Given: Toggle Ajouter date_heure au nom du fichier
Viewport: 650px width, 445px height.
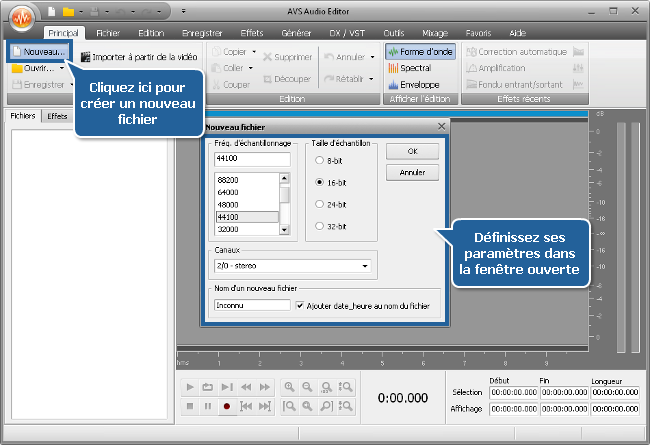Looking at the screenshot, I should (301, 305).
